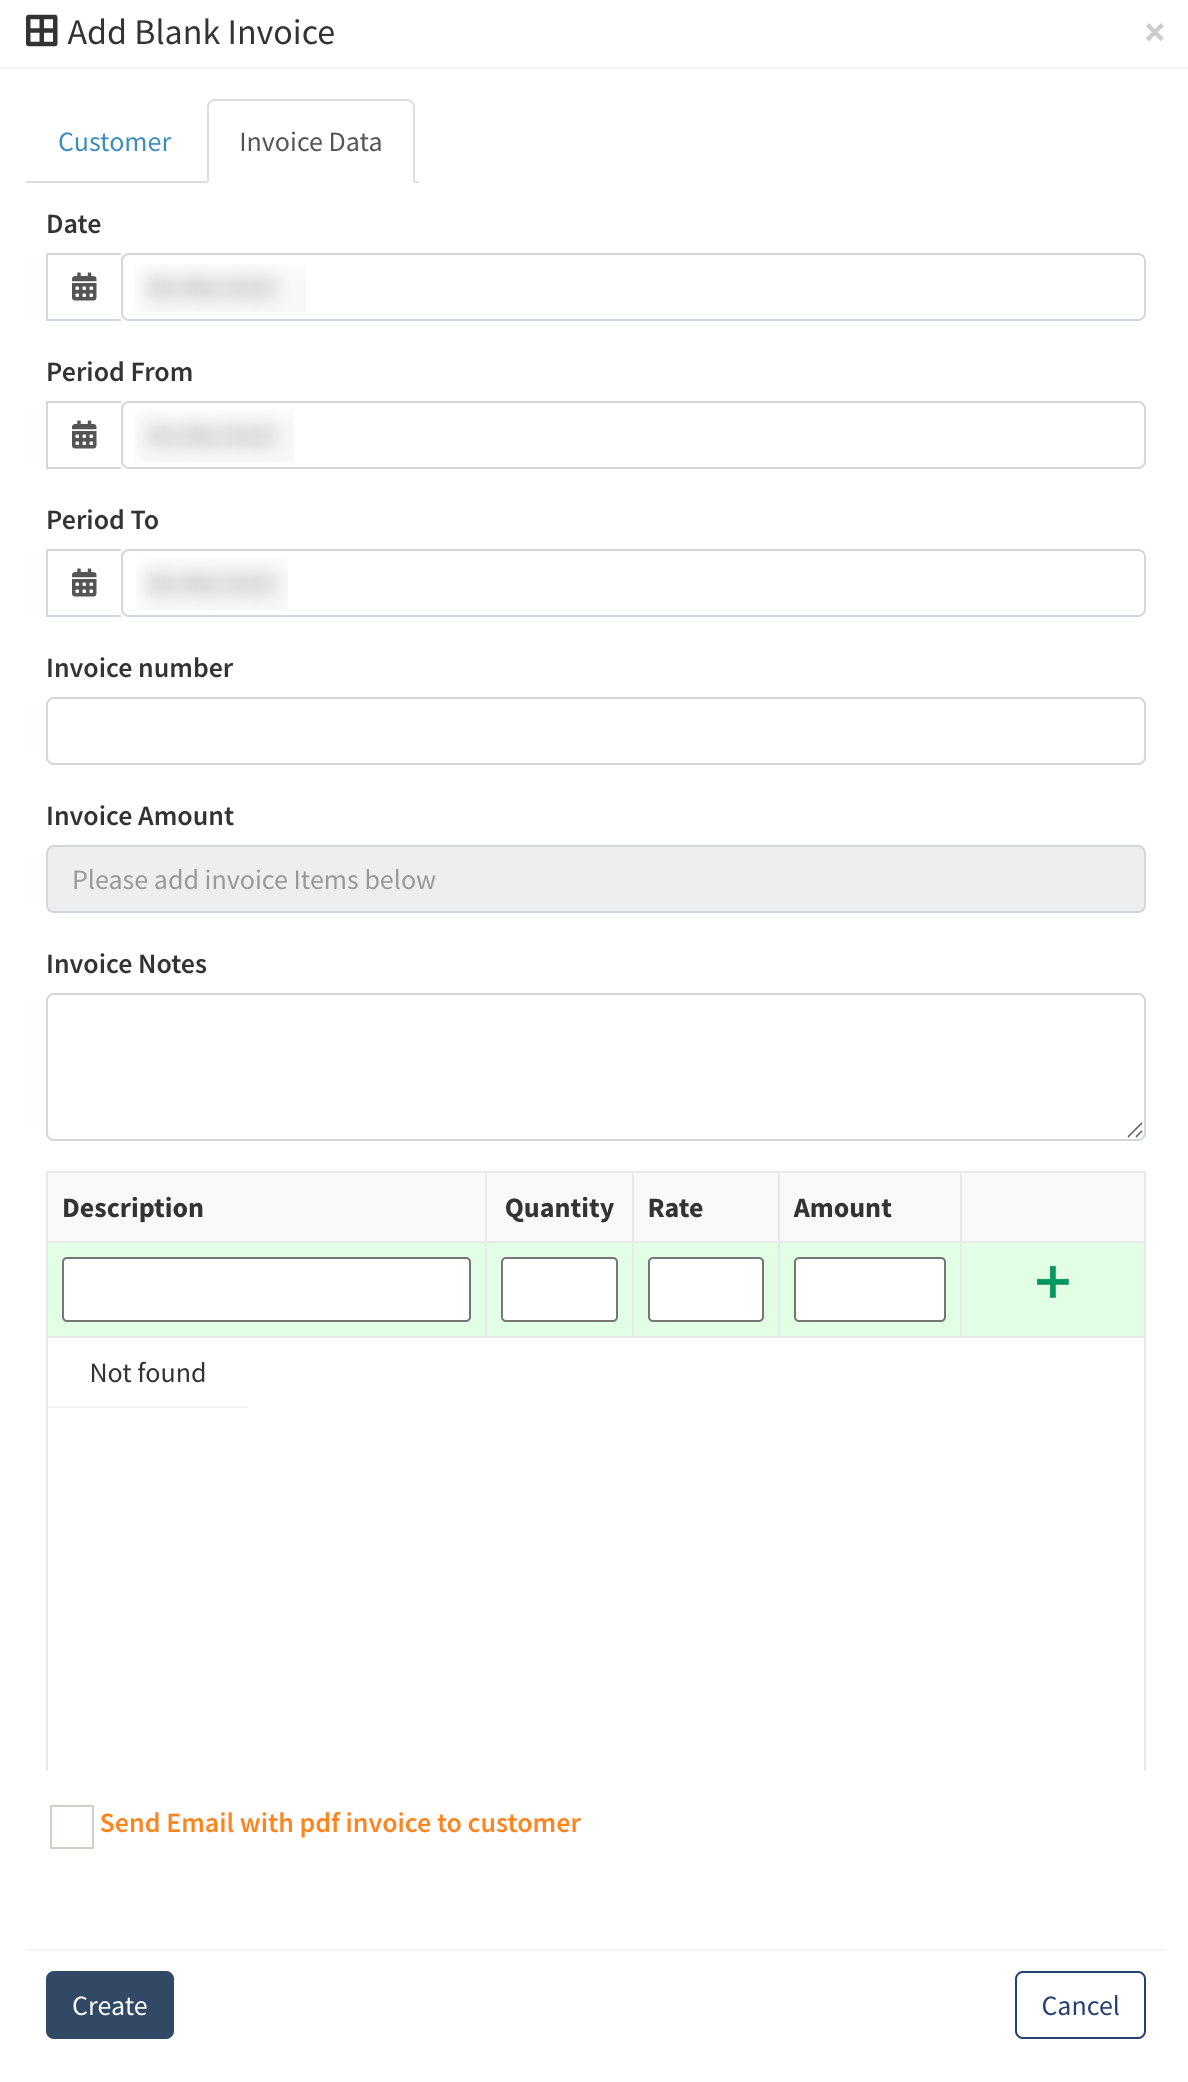1188x2082 pixels.
Task: Click the grid icon beside the dialog title
Action: (x=42, y=32)
